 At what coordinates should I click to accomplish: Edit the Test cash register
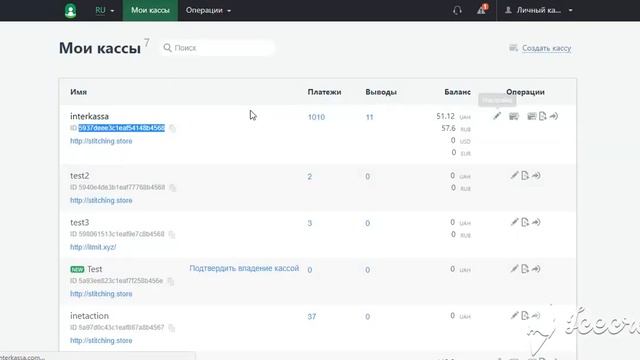click(x=514, y=269)
